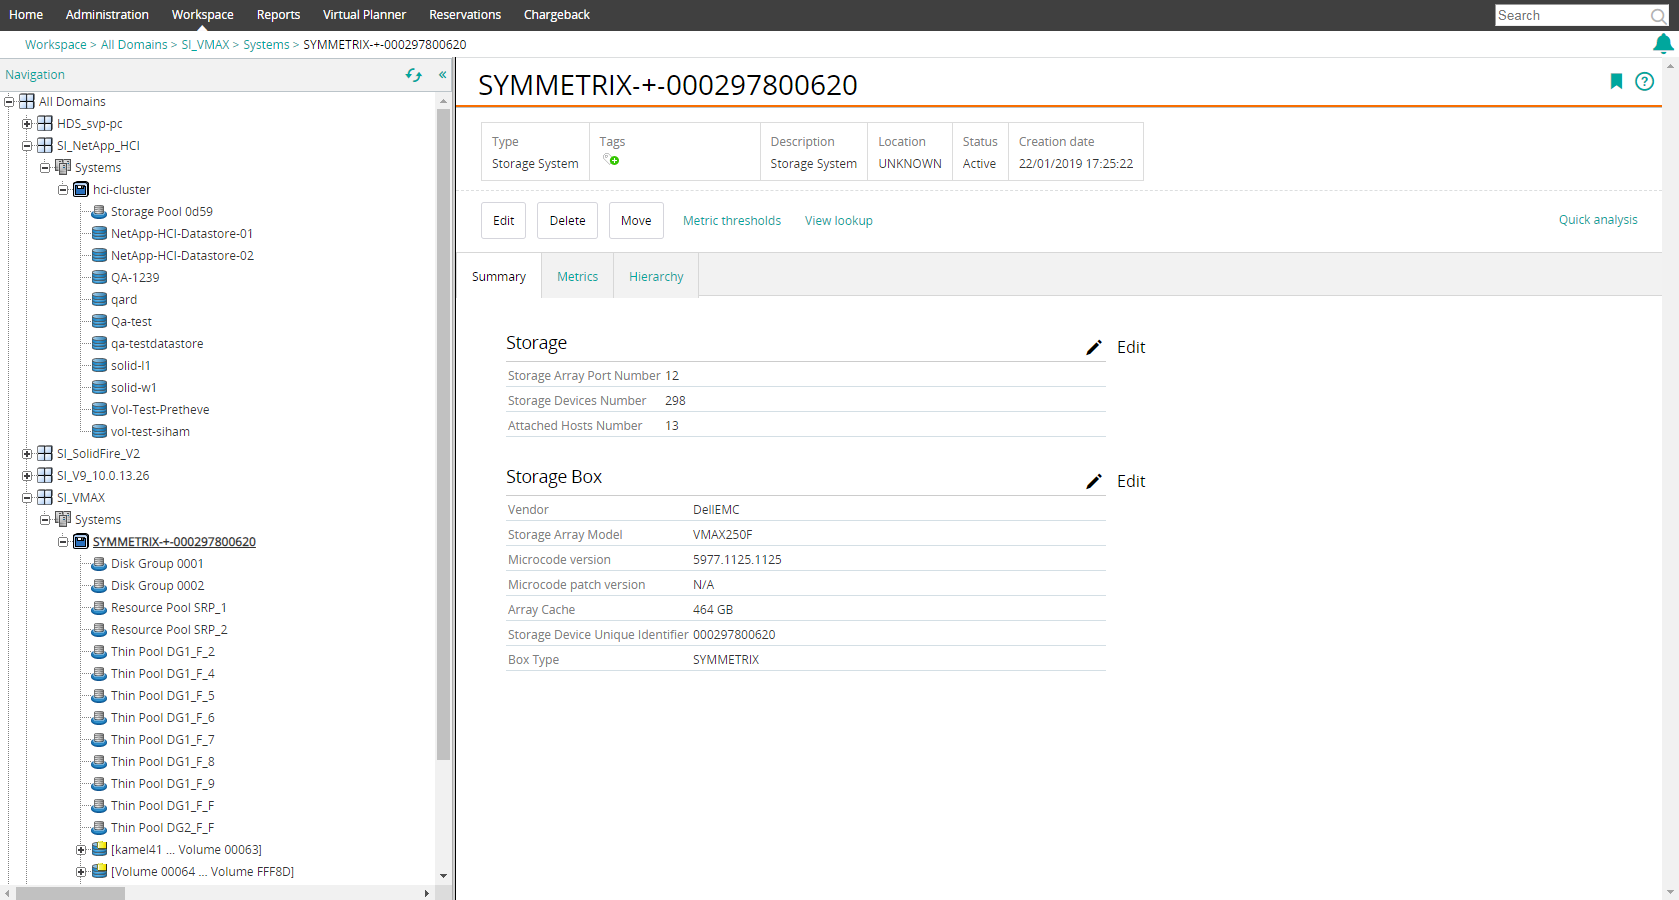This screenshot has width=1679, height=900.
Task: Expand the SI_SolidFire_V2 node
Action: pyautogui.click(x=27, y=454)
